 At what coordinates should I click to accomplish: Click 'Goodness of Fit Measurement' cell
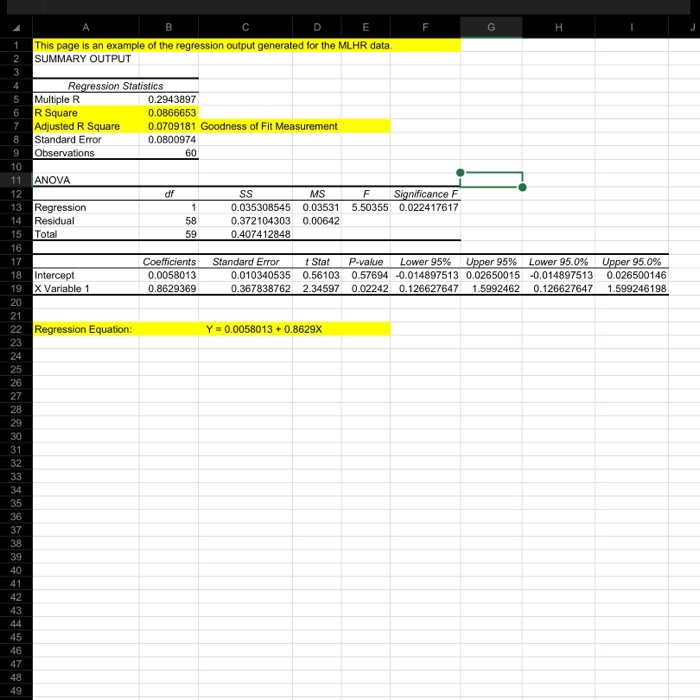269,126
